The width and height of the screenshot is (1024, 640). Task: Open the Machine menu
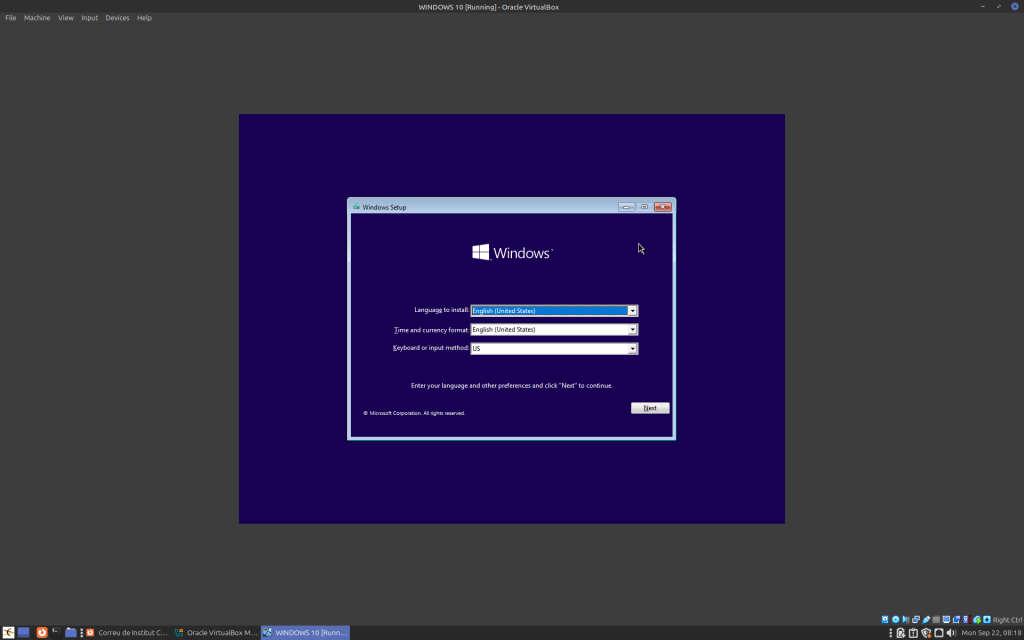point(37,18)
